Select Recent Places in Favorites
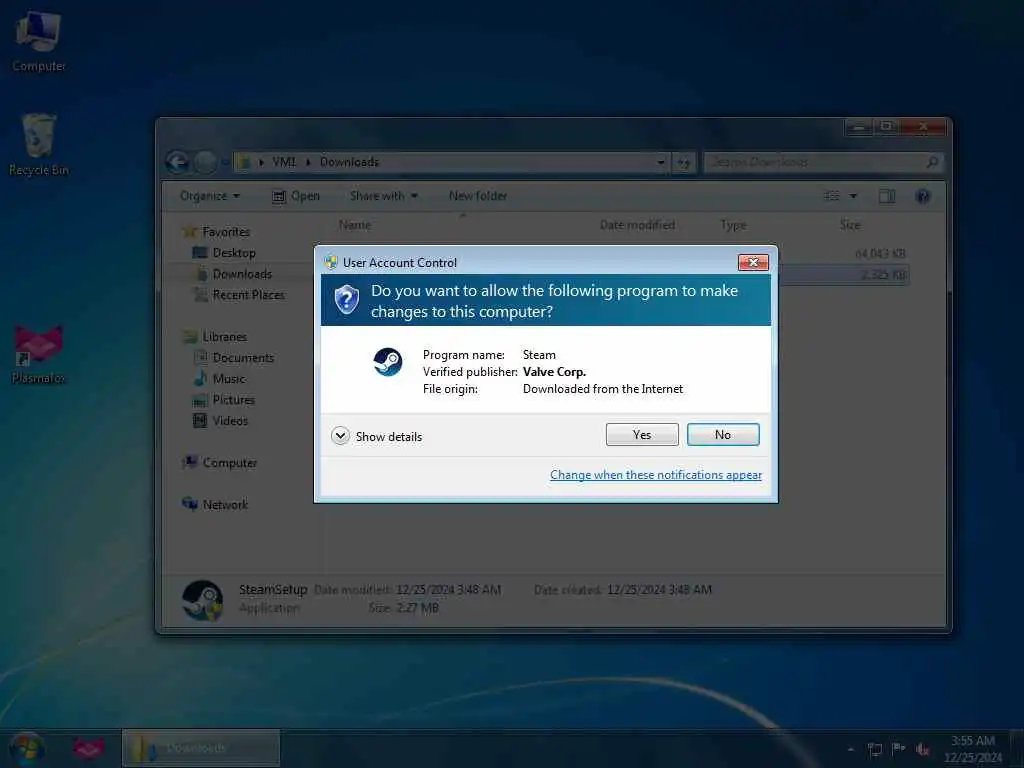Screen dimensions: 1024x768 (249, 295)
